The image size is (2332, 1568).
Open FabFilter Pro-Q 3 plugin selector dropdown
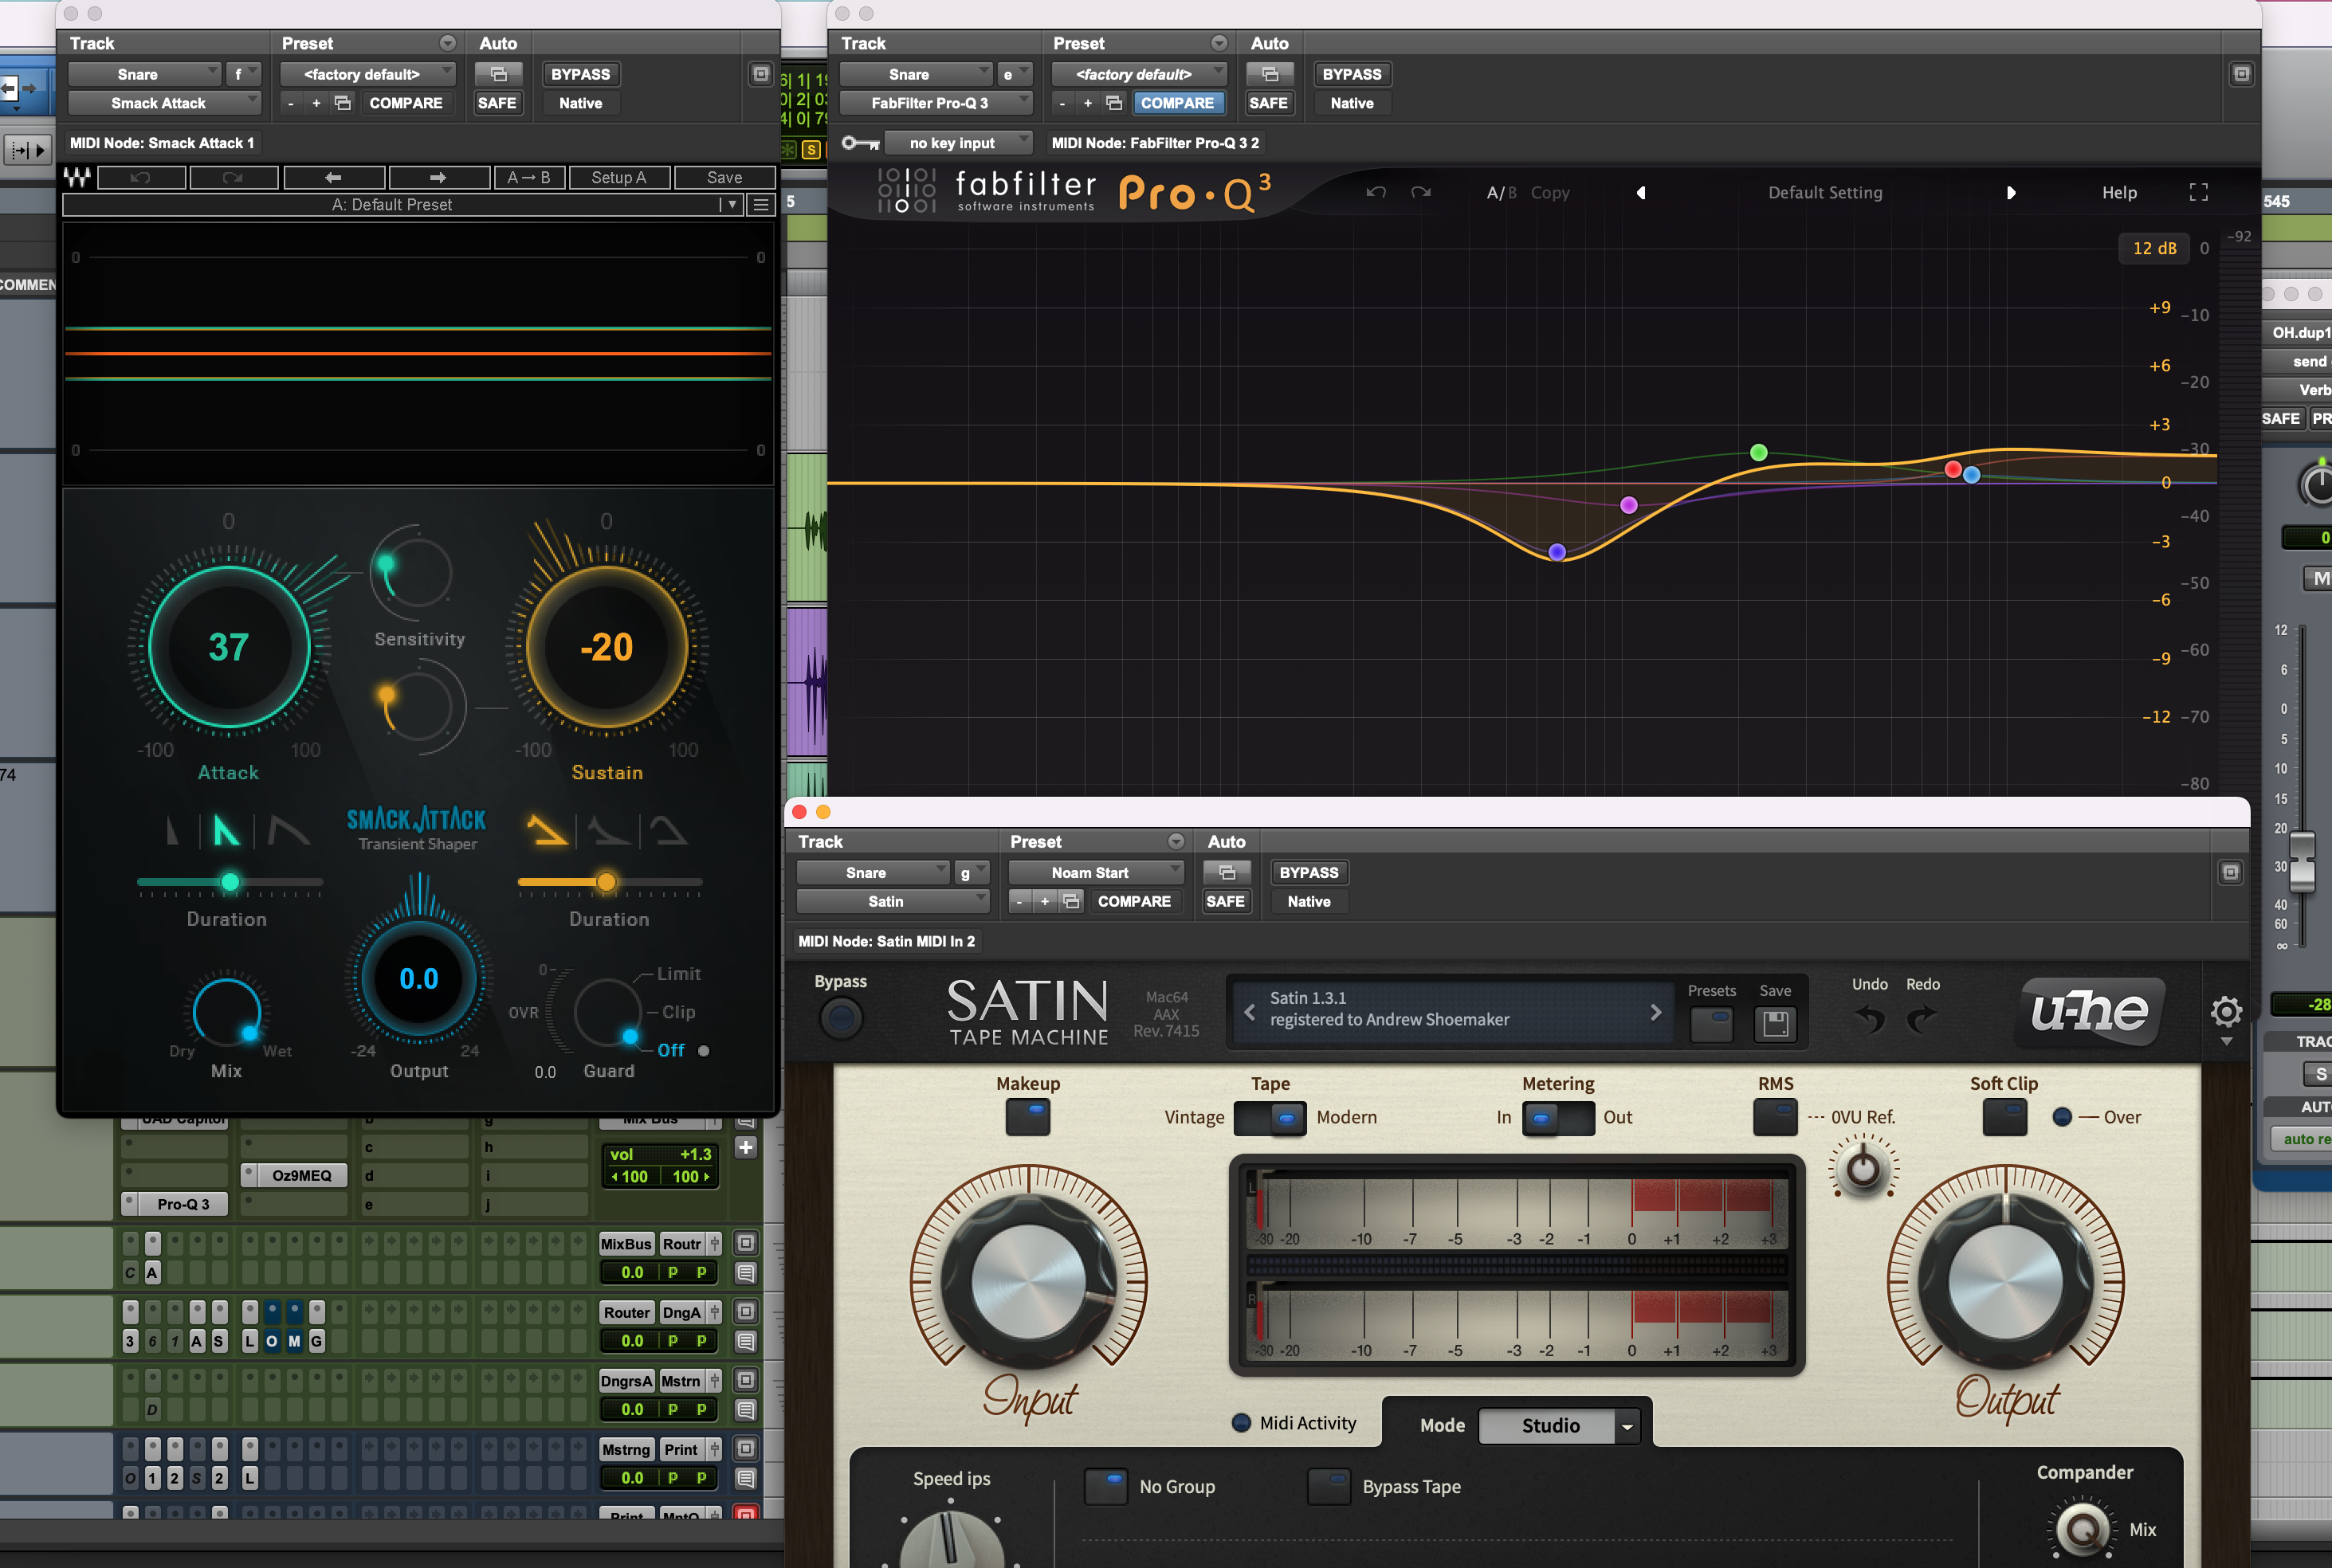coord(936,103)
